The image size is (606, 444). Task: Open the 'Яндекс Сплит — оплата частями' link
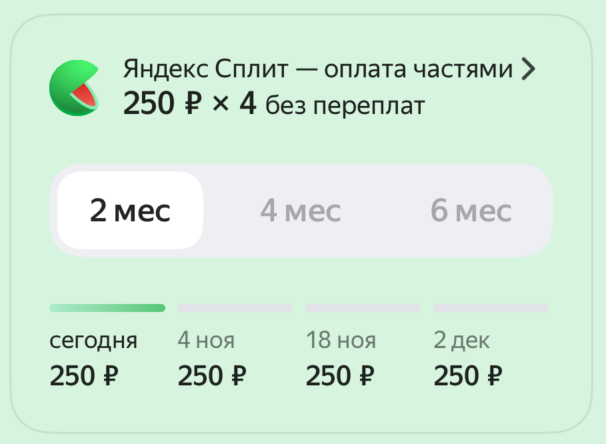click(318, 70)
